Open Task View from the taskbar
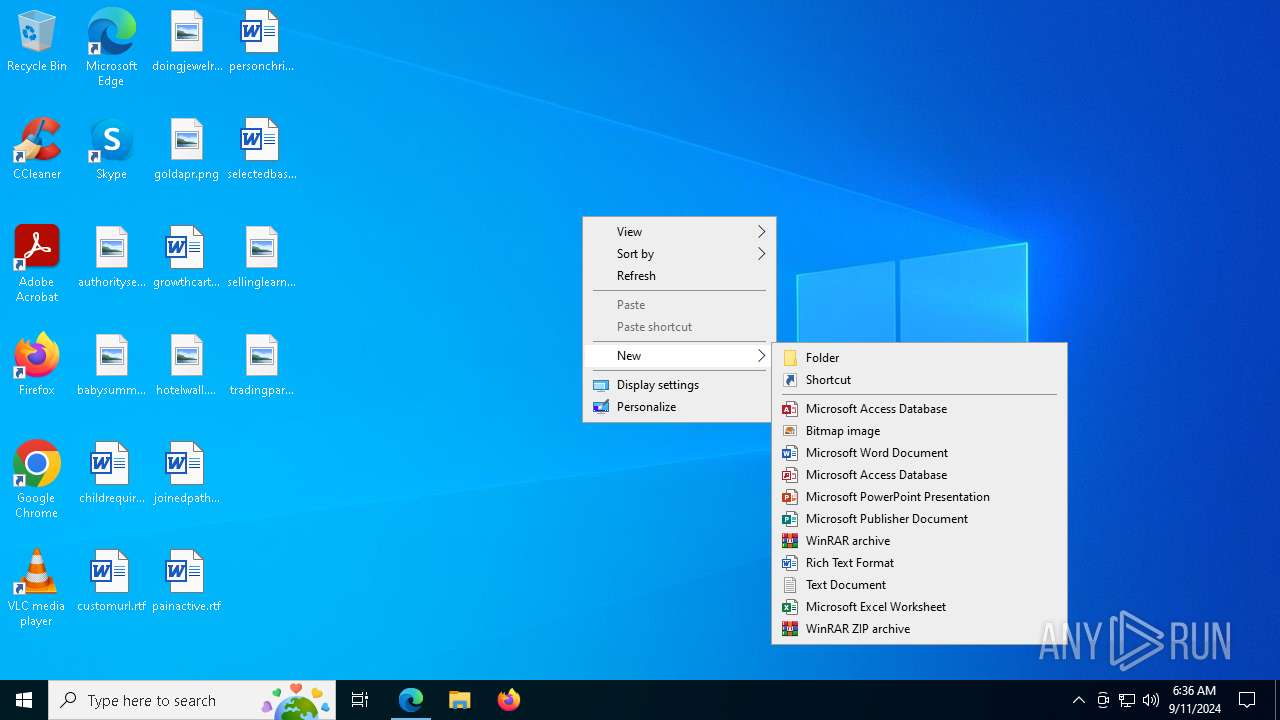The width and height of the screenshot is (1280, 720). tap(360, 700)
